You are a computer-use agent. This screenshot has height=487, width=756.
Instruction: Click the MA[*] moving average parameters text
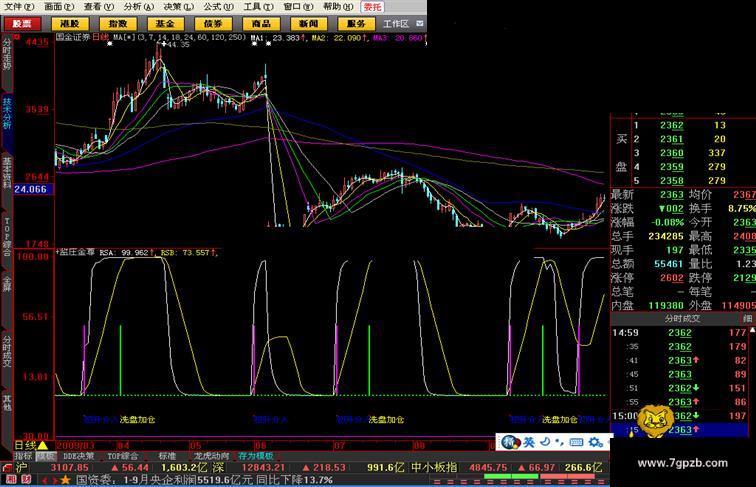179,37
